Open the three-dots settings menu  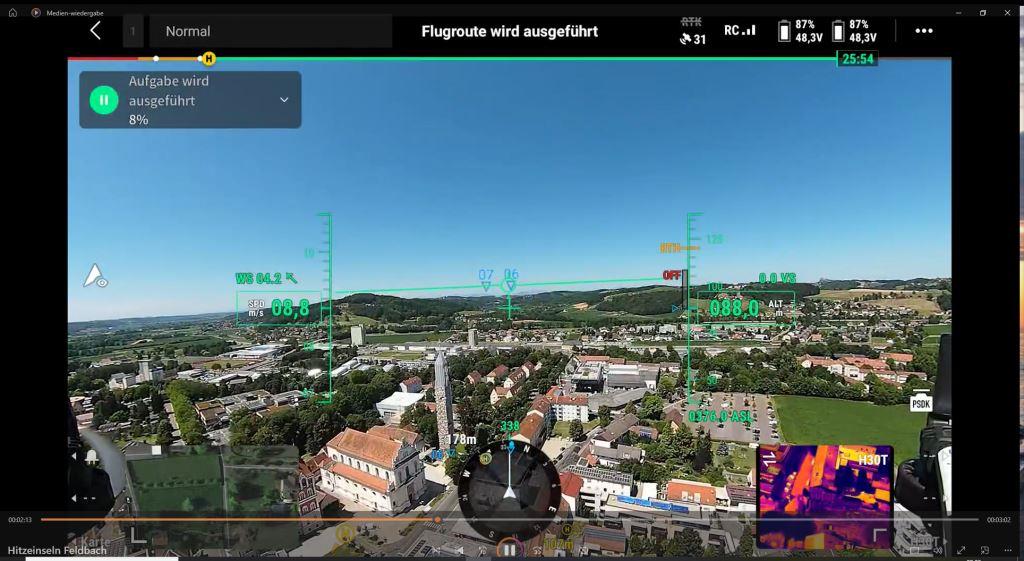coord(923,31)
